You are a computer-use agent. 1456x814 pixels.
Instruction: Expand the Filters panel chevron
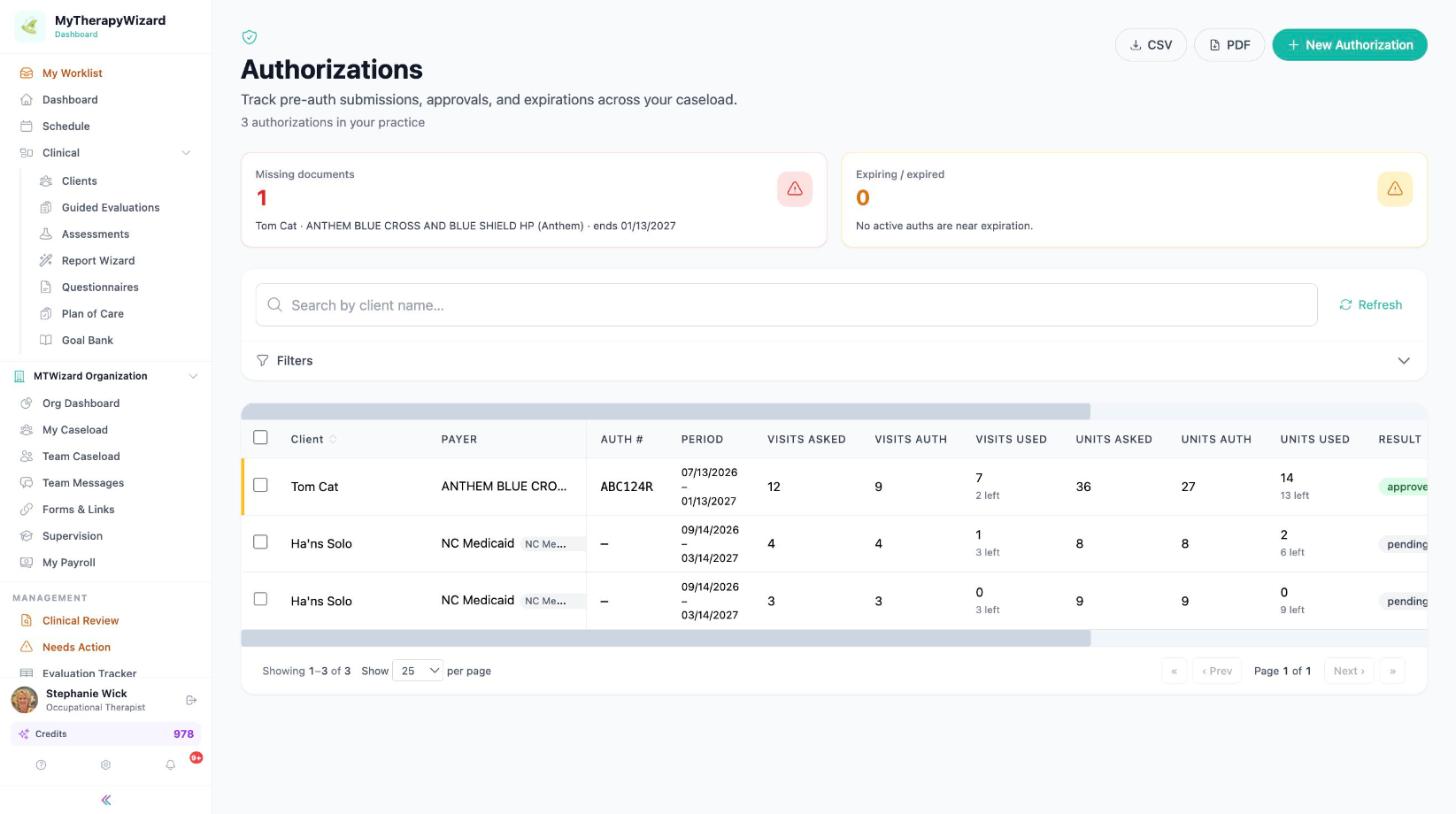(1404, 361)
